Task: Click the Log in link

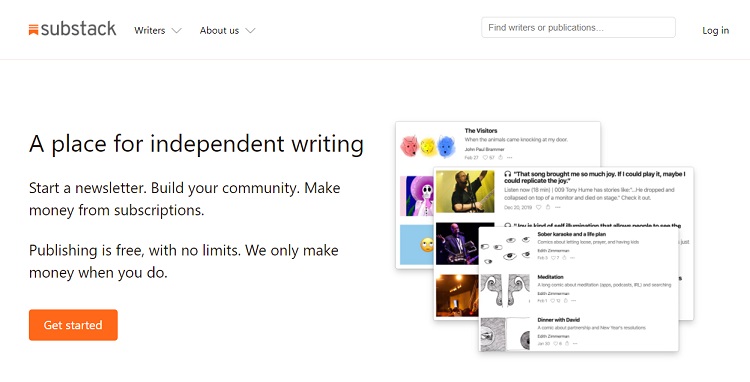Action: [715, 31]
